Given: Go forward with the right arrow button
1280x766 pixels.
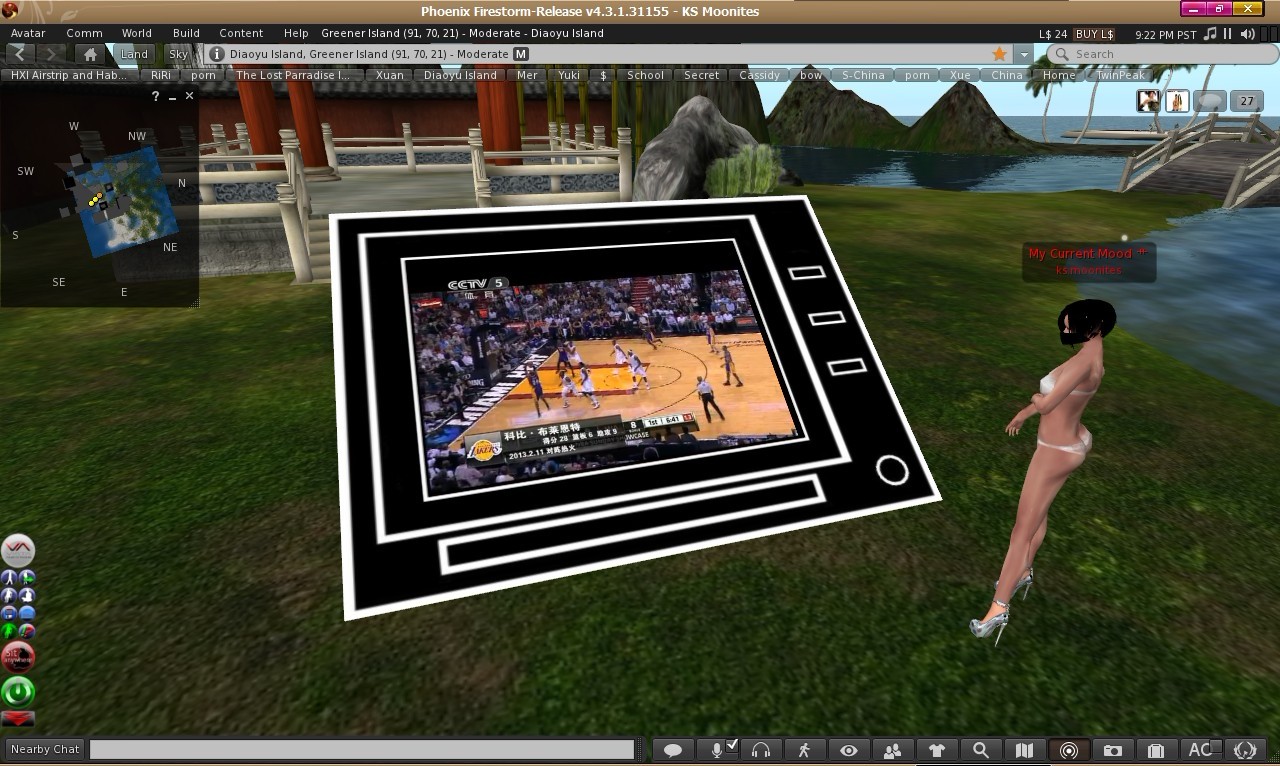Looking at the screenshot, I should click(x=51, y=54).
